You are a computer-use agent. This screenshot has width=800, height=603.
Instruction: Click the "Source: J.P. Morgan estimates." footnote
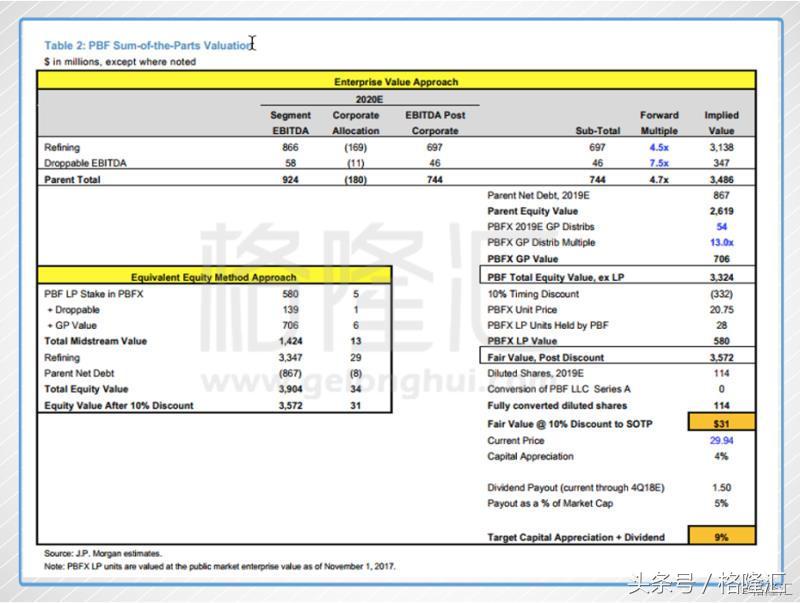pyautogui.click(x=103, y=554)
